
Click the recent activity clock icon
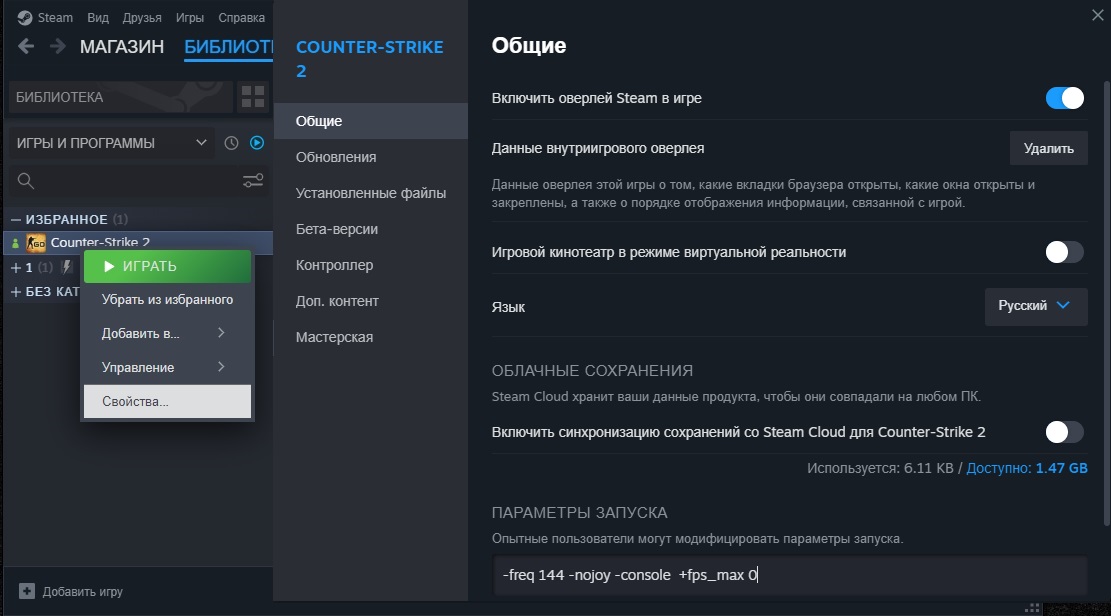(x=232, y=143)
